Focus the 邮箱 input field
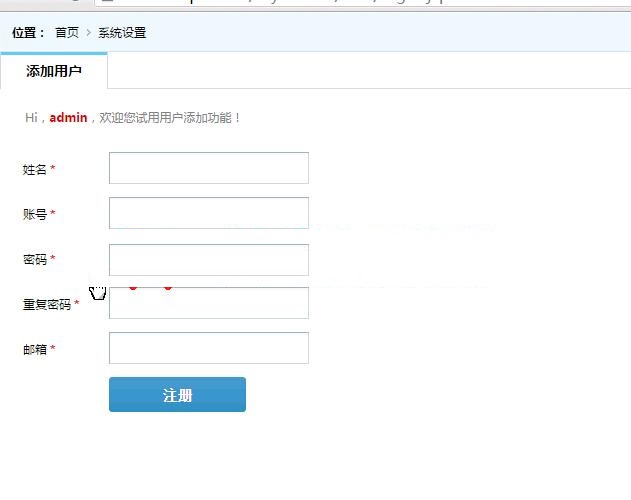 point(209,348)
